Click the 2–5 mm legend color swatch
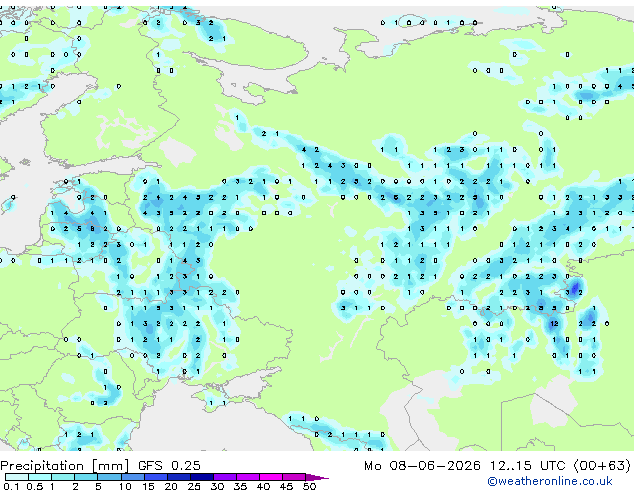The image size is (634, 490). pos(86,477)
